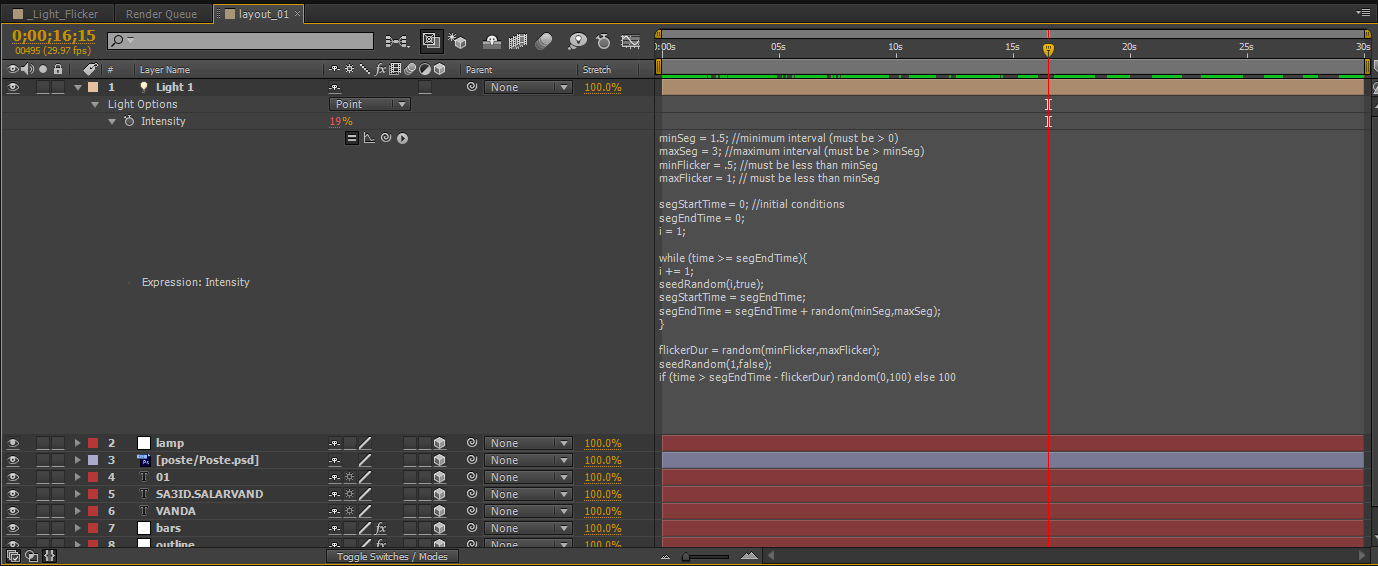This screenshot has width=1378, height=566.
Task: Expand Layer Switches pane icon at bottom
Action: click(x=13, y=556)
